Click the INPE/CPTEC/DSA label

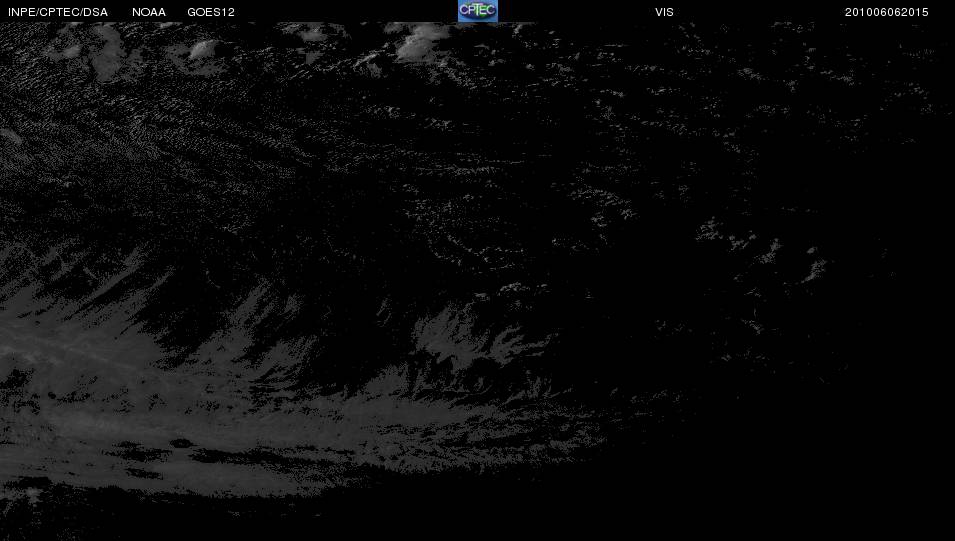click(58, 12)
